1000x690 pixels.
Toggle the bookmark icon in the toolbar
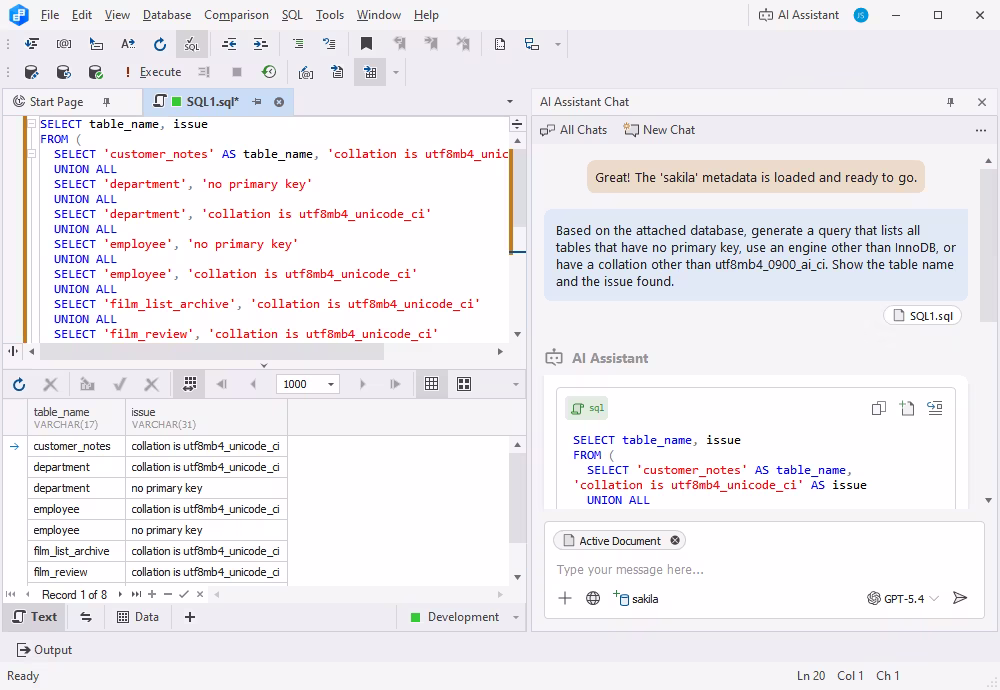point(366,44)
